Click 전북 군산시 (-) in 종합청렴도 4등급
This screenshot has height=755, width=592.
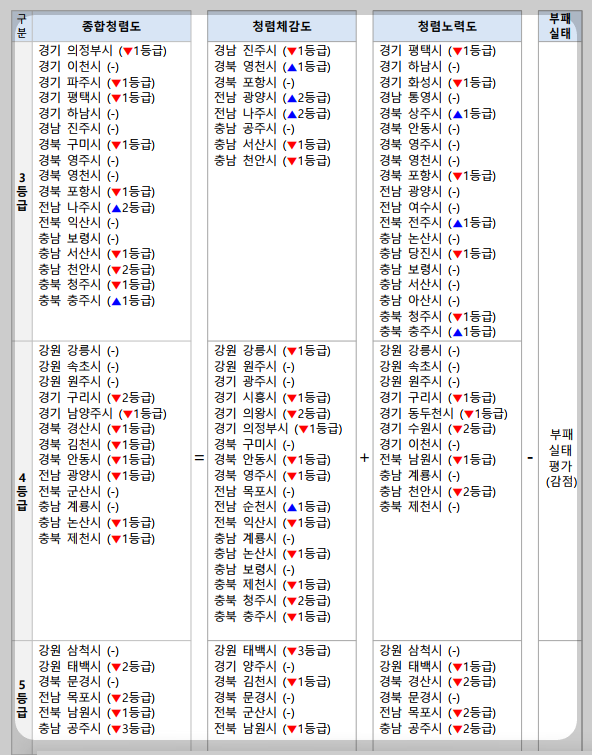[x=79, y=492]
